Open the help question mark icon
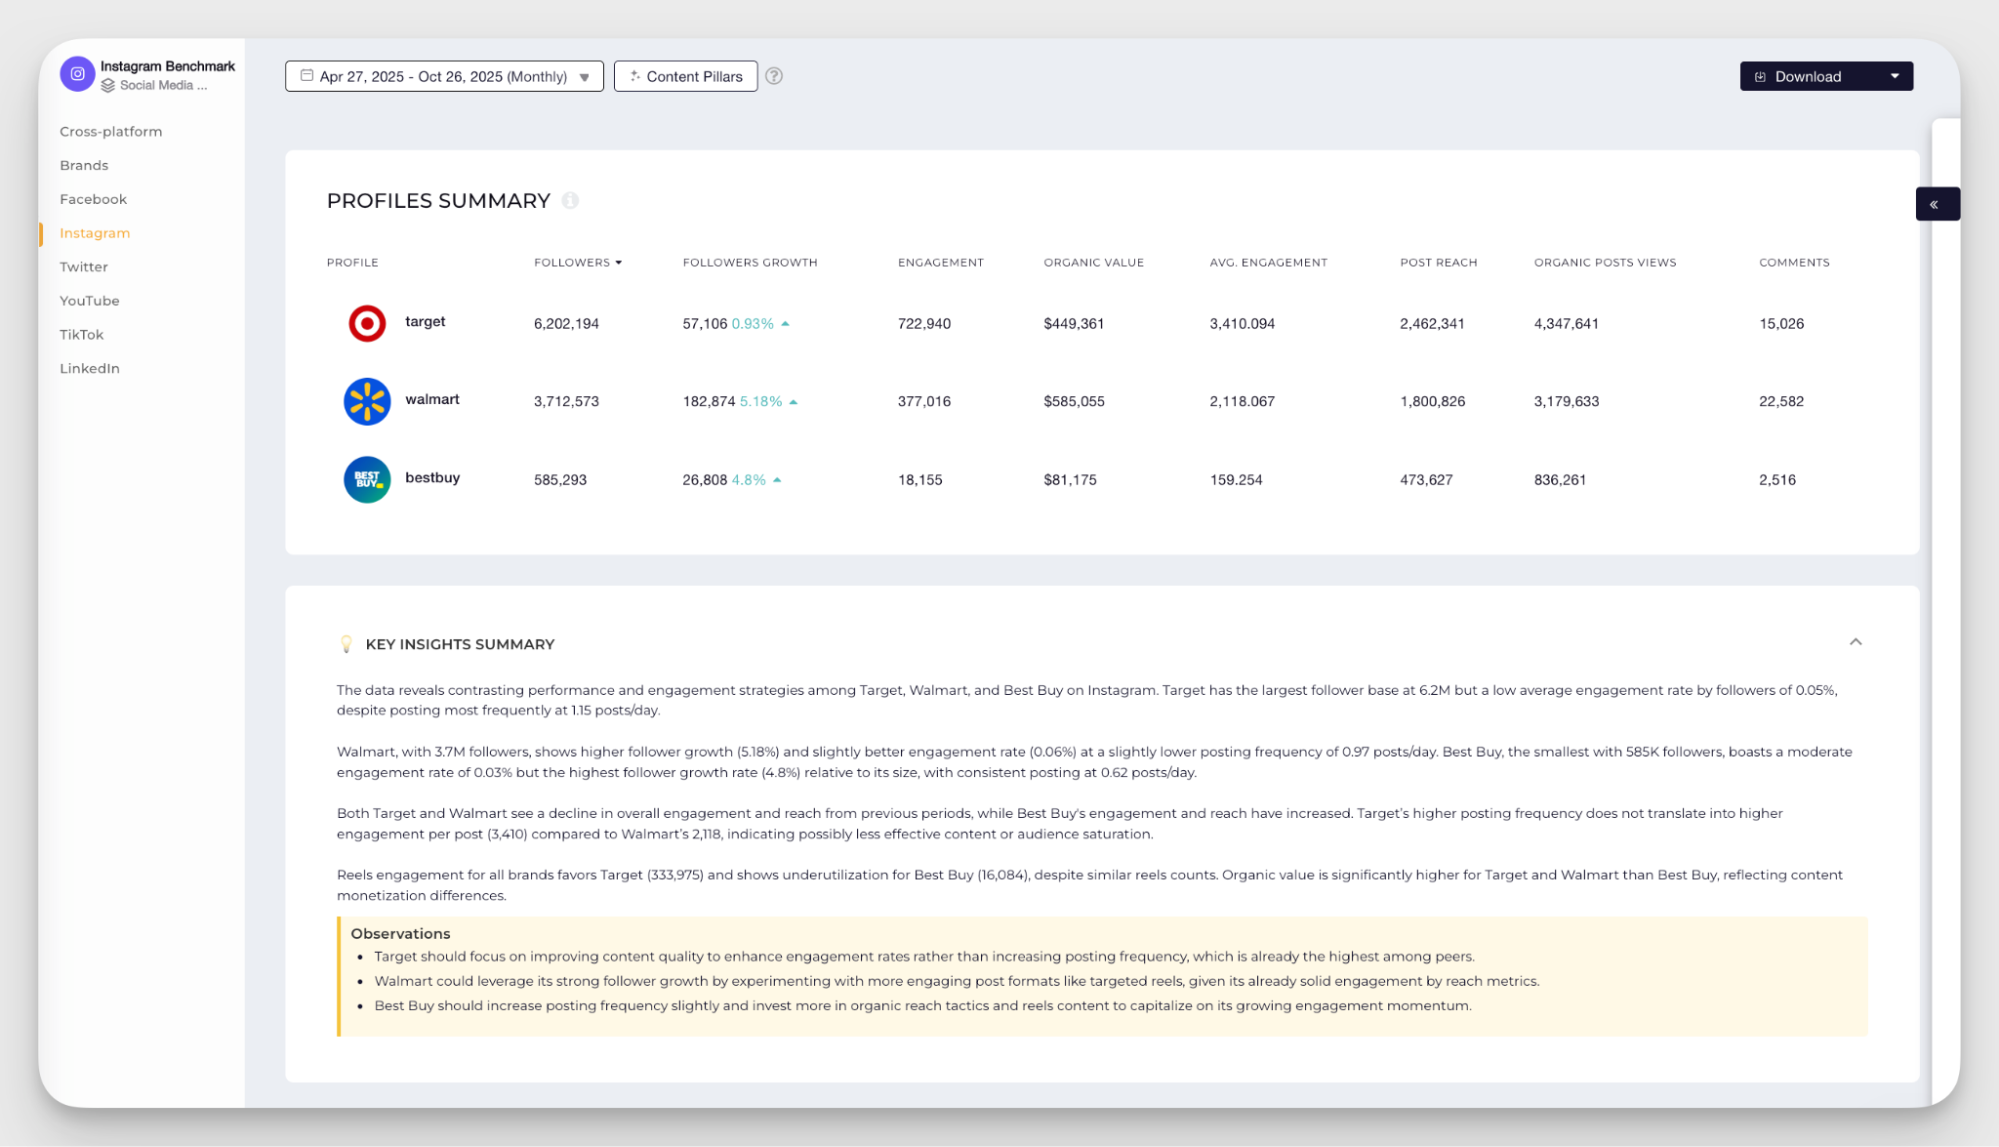 [x=774, y=75]
